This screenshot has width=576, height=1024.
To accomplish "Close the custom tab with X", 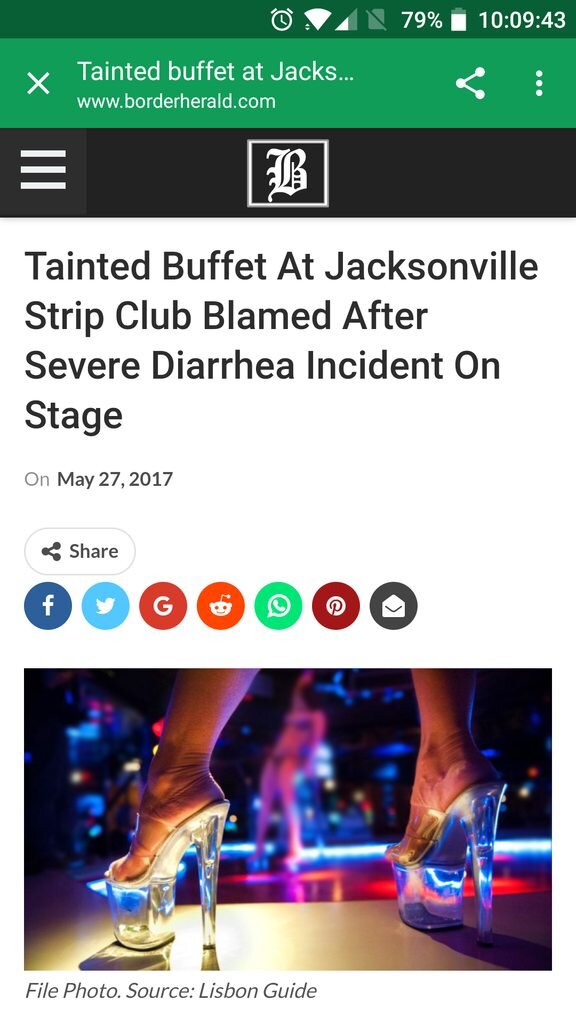I will (x=39, y=84).
